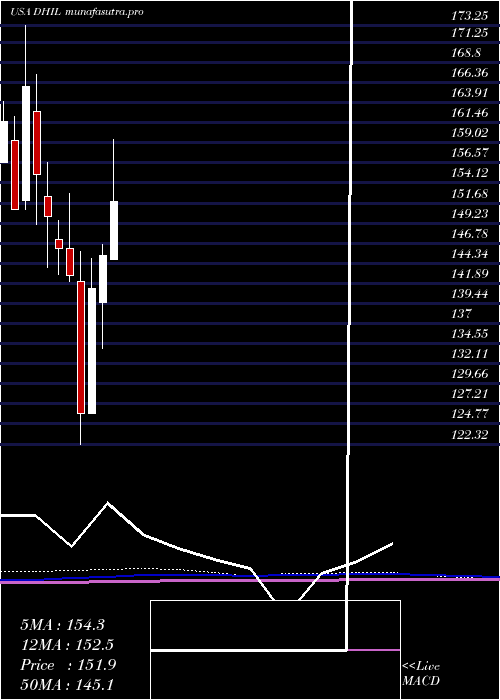
Task: Click the 171.25 price axis label
Action: pos(469,33)
